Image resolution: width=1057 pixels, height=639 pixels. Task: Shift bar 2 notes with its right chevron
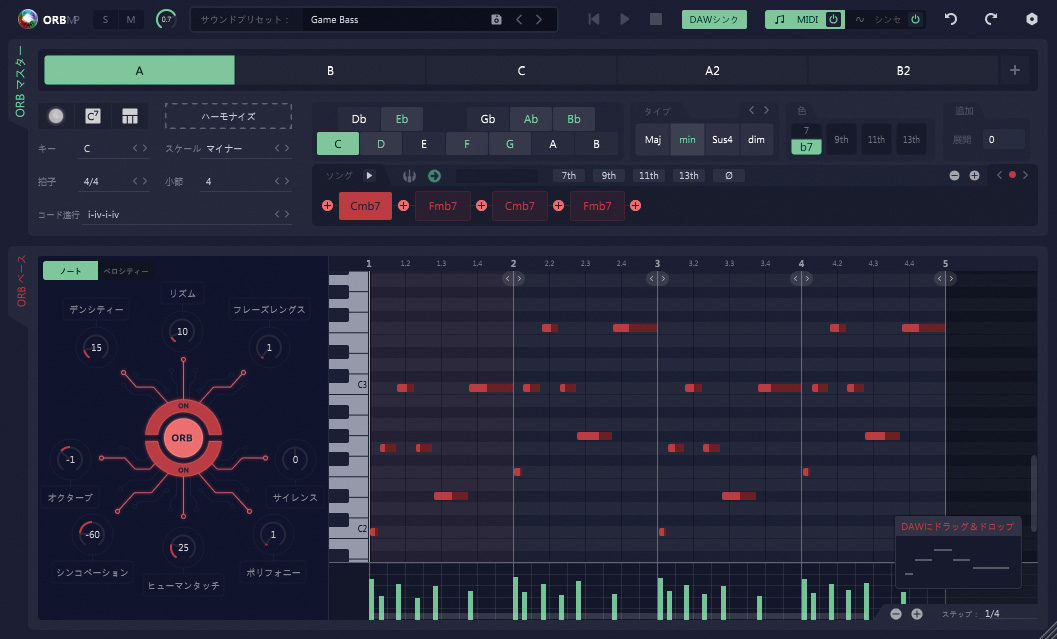point(519,278)
